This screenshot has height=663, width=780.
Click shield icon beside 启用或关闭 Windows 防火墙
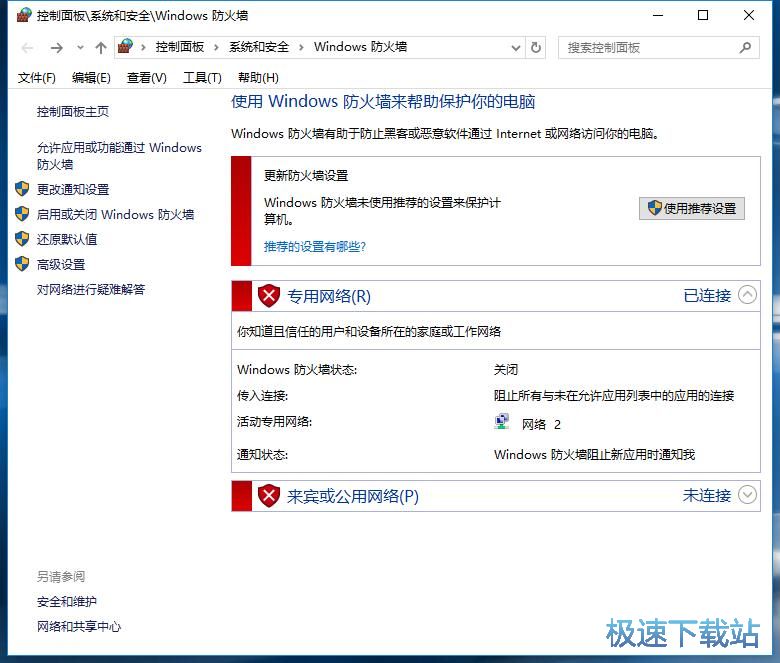click(22, 214)
